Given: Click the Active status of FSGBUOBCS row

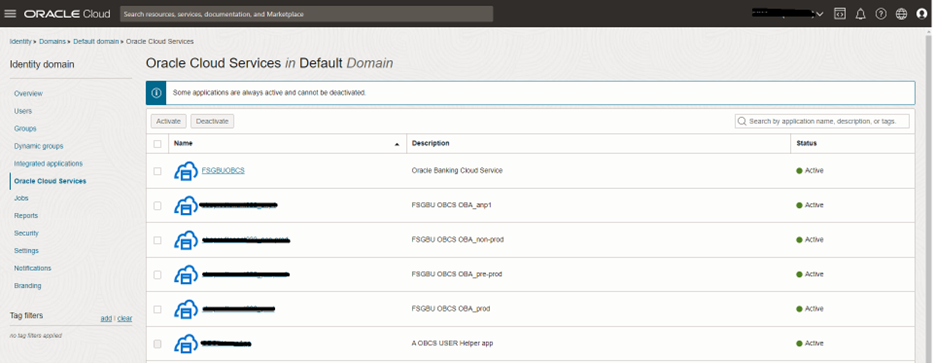Looking at the screenshot, I should point(810,170).
